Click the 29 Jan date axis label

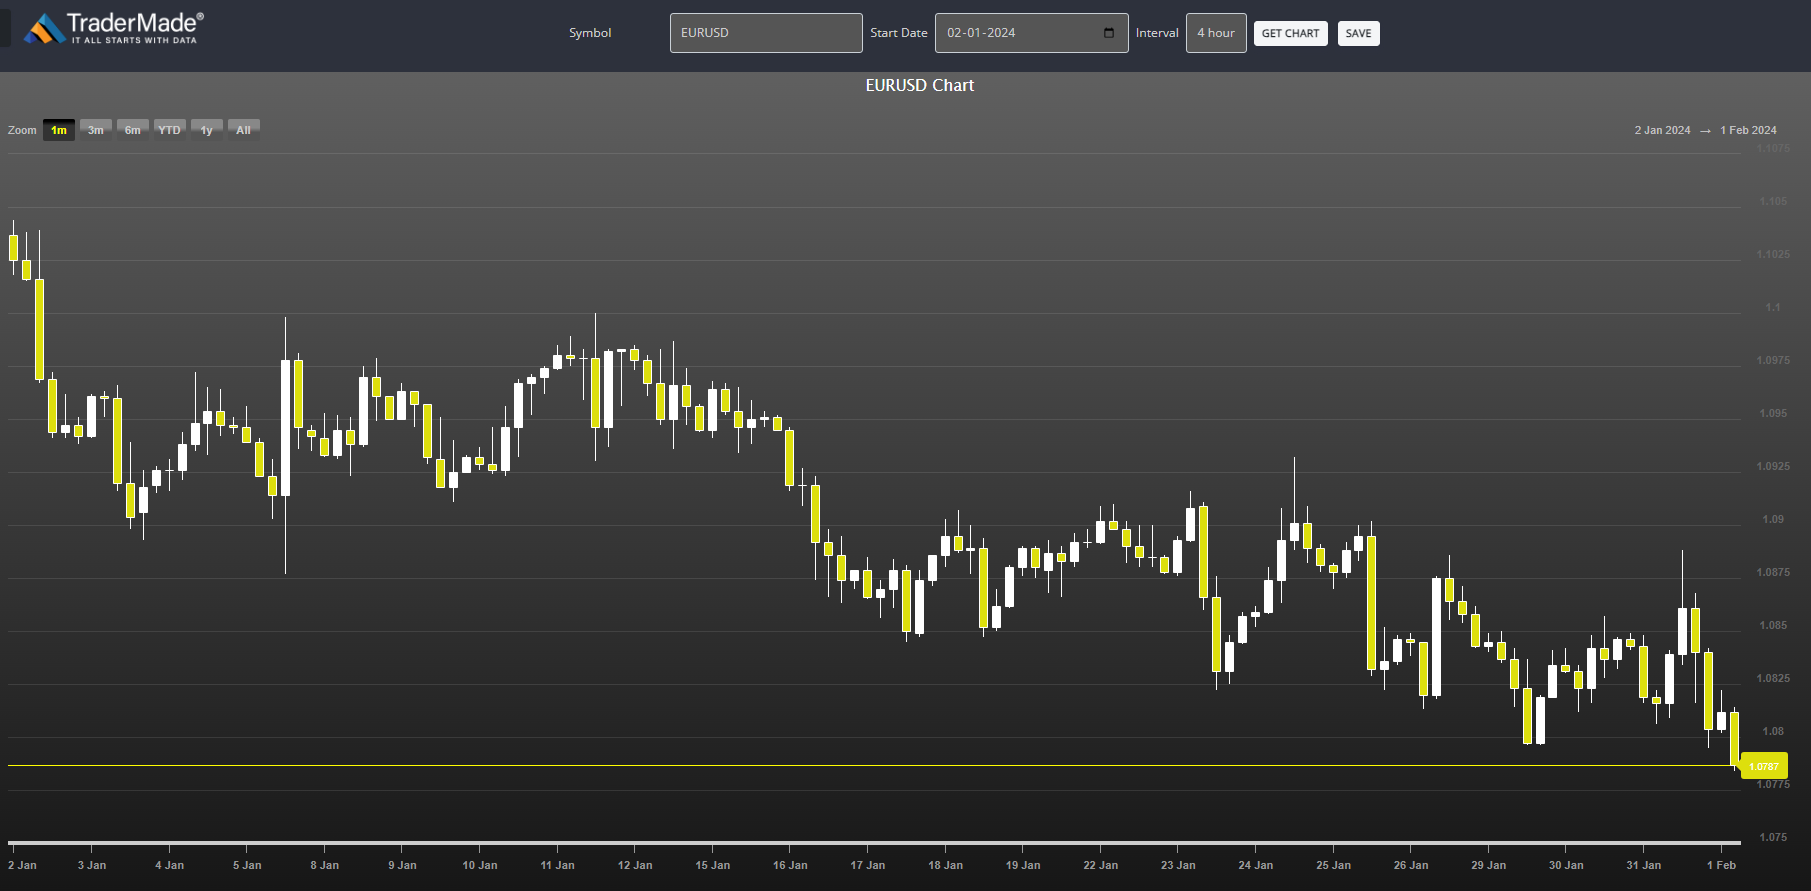1488,865
